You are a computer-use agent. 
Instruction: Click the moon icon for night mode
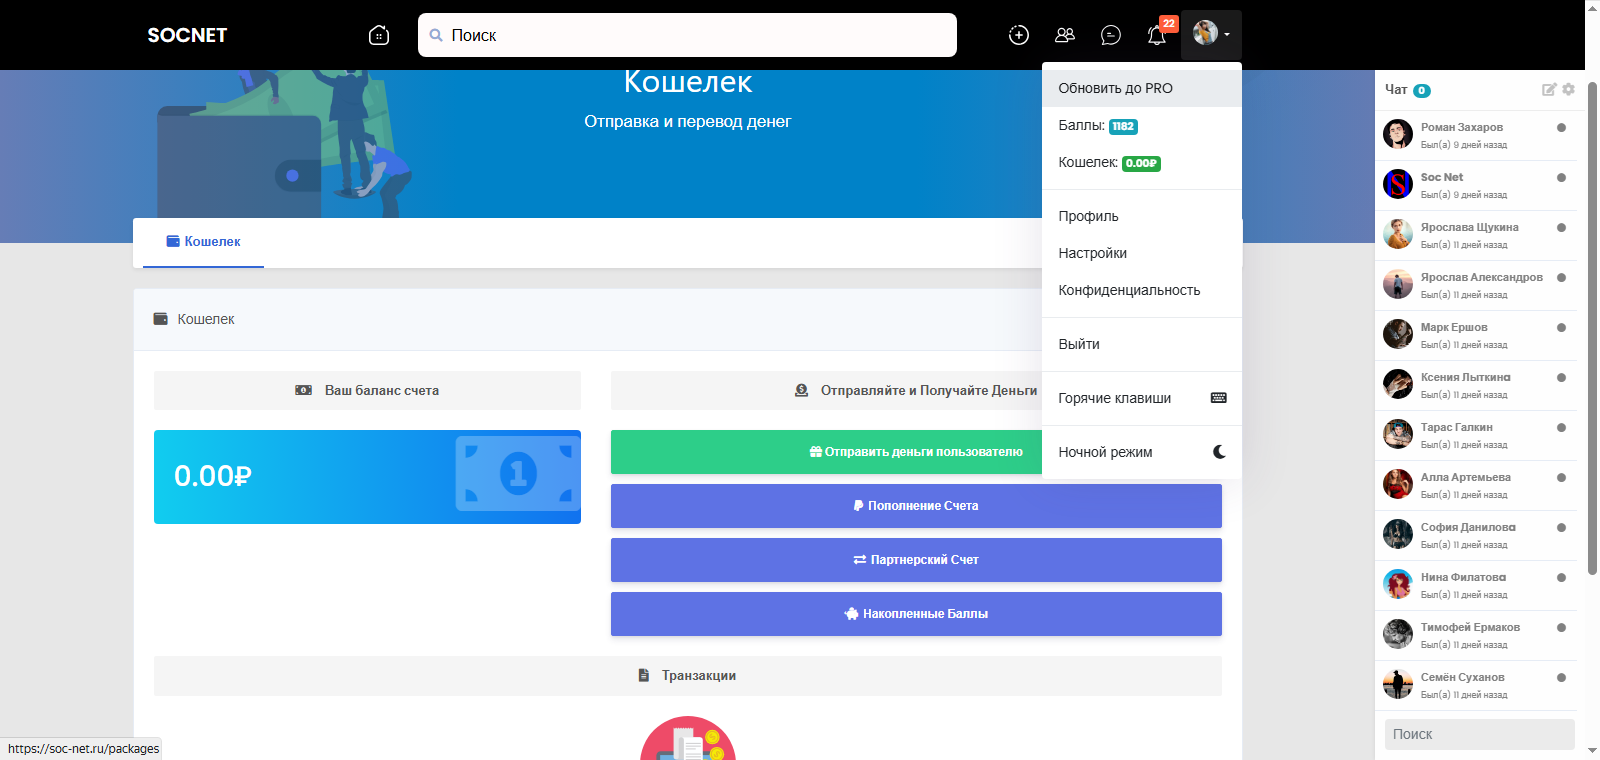[x=1219, y=452]
